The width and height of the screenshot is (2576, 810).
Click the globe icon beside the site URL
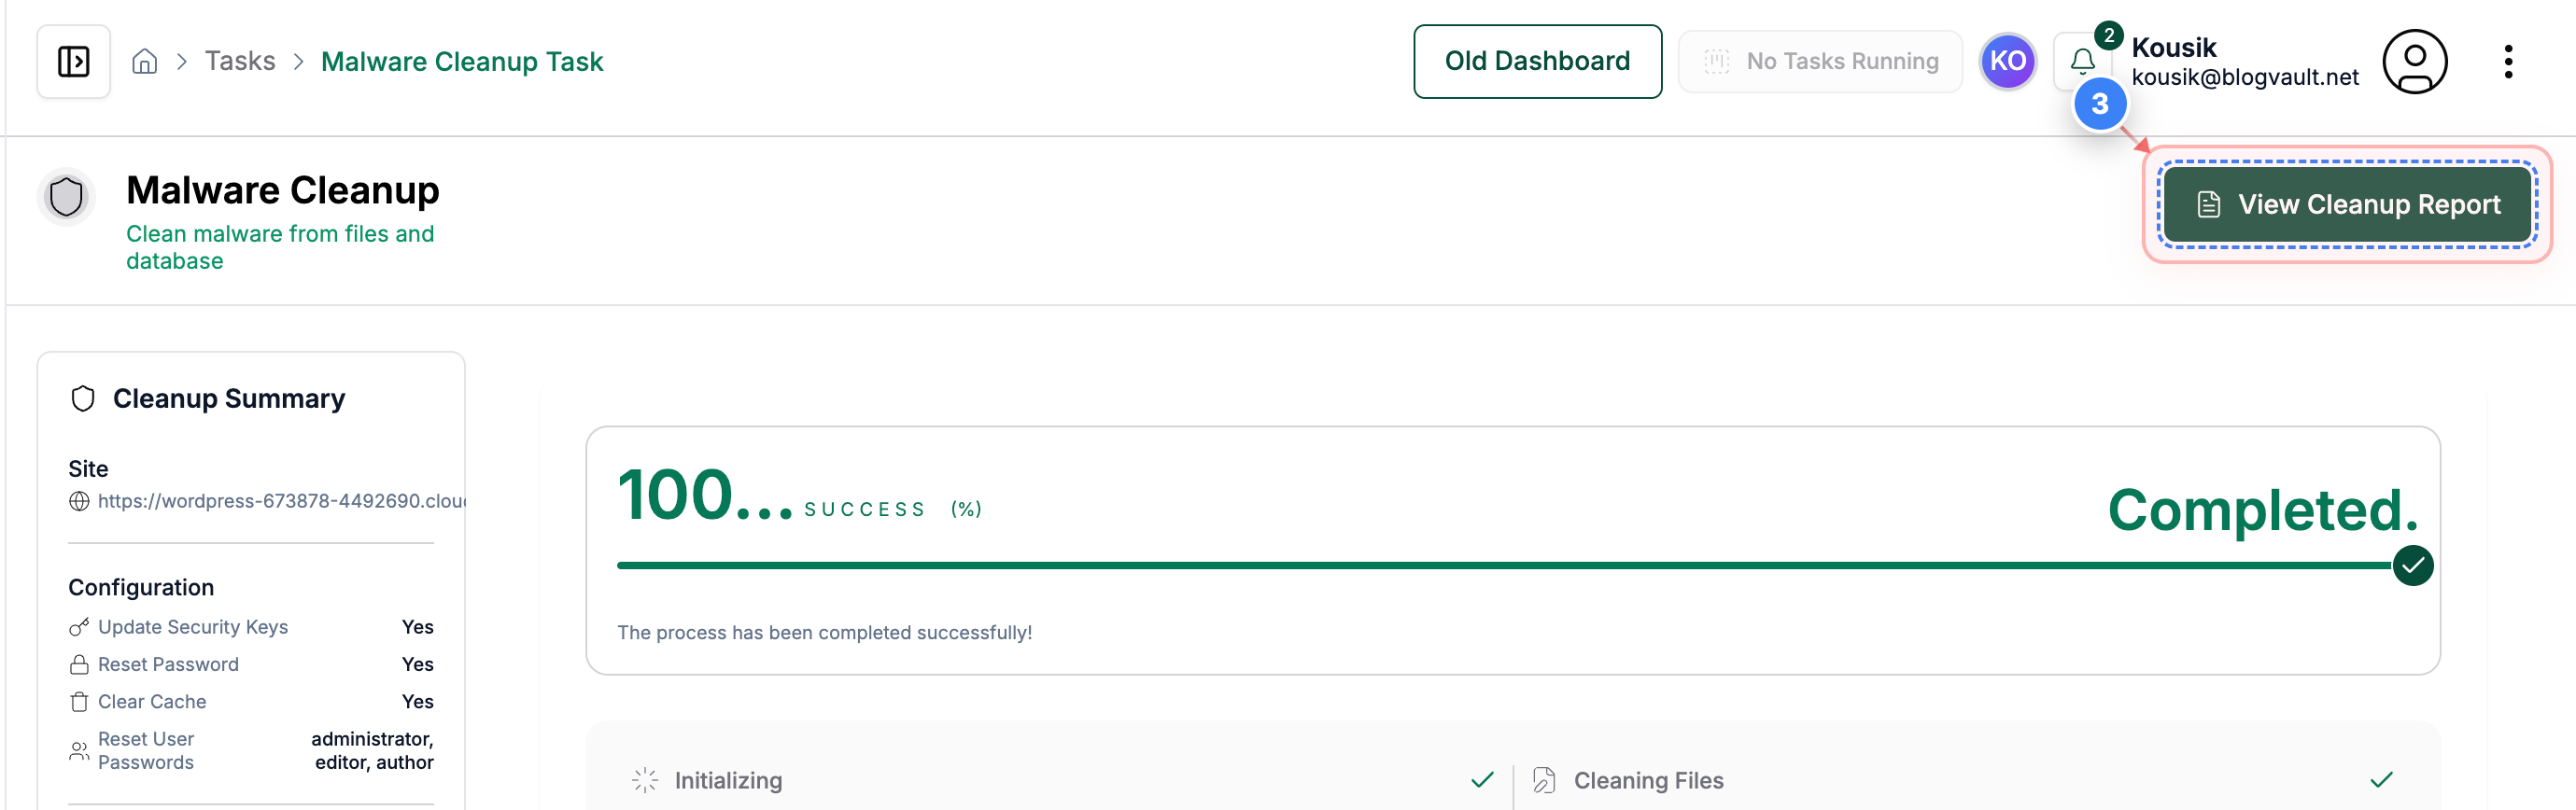[79, 502]
